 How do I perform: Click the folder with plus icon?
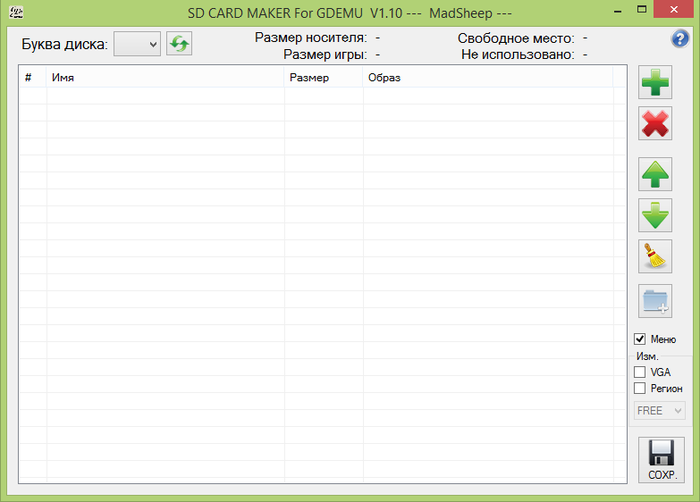click(x=656, y=300)
